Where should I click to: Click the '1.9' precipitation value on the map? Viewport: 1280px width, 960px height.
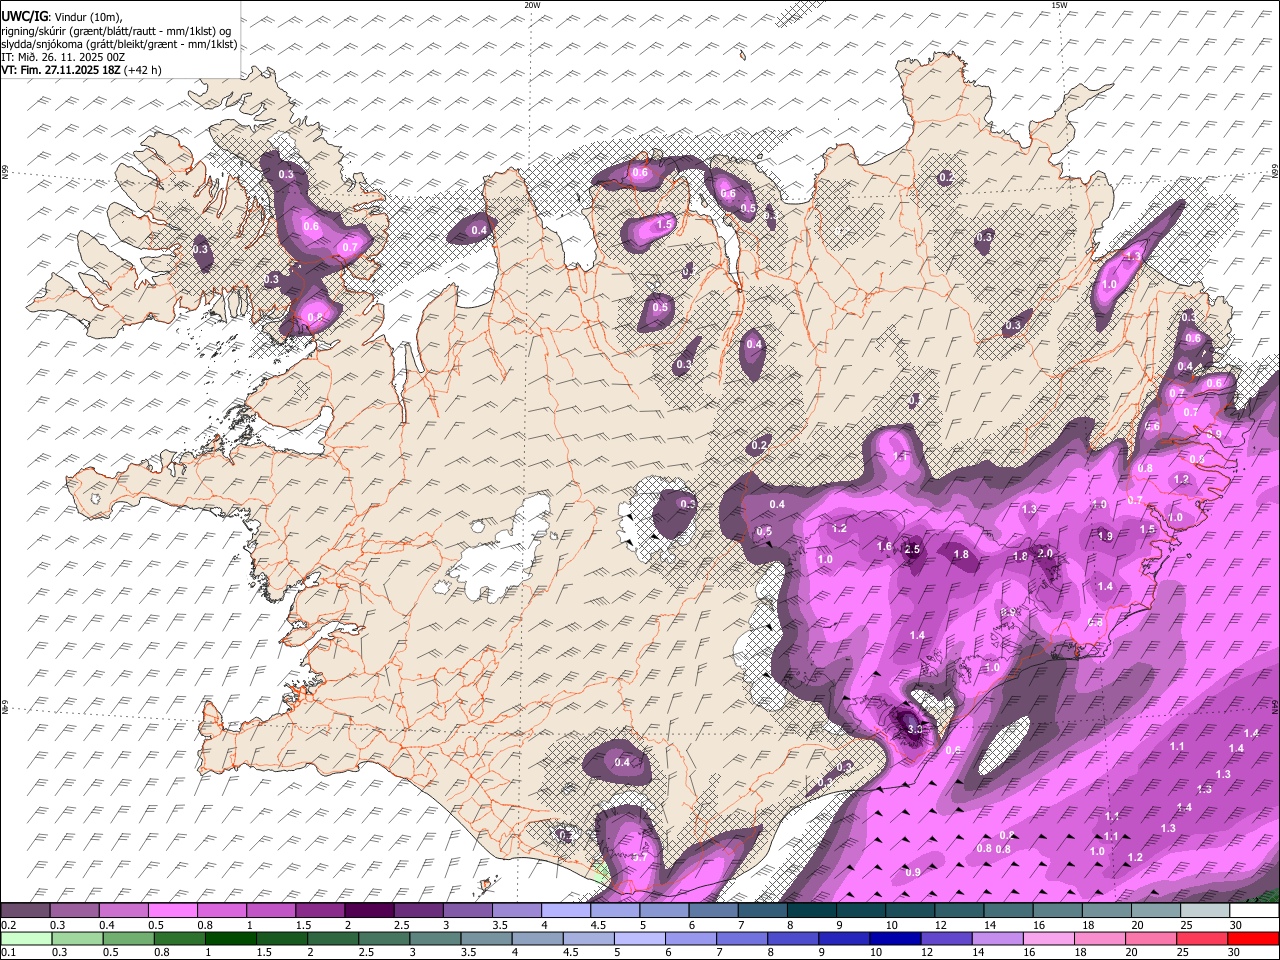click(x=1105, y=537)
